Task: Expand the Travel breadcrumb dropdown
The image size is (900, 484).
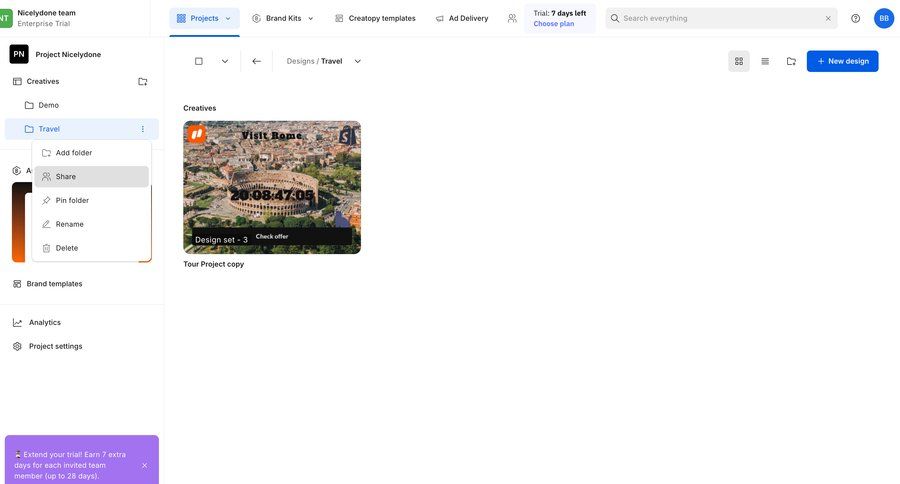Action: point(358,61)
